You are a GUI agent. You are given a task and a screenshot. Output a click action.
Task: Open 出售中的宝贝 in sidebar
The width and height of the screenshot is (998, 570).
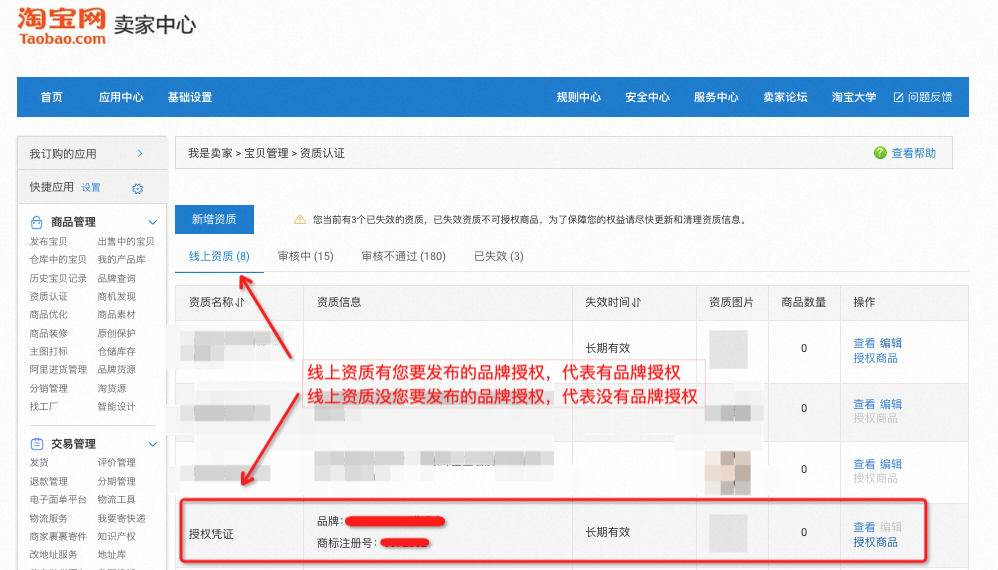click(126, 242)
